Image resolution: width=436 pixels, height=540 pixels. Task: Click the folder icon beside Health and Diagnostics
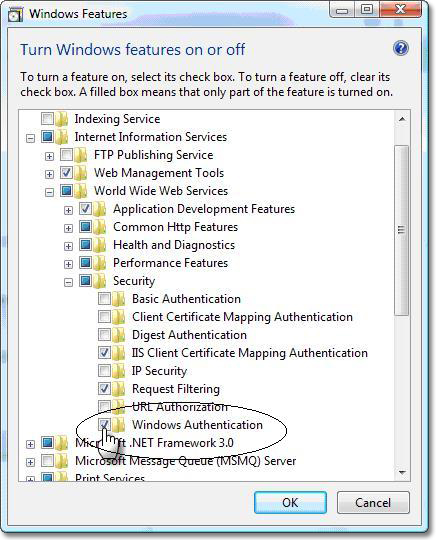tap(101, 245)
